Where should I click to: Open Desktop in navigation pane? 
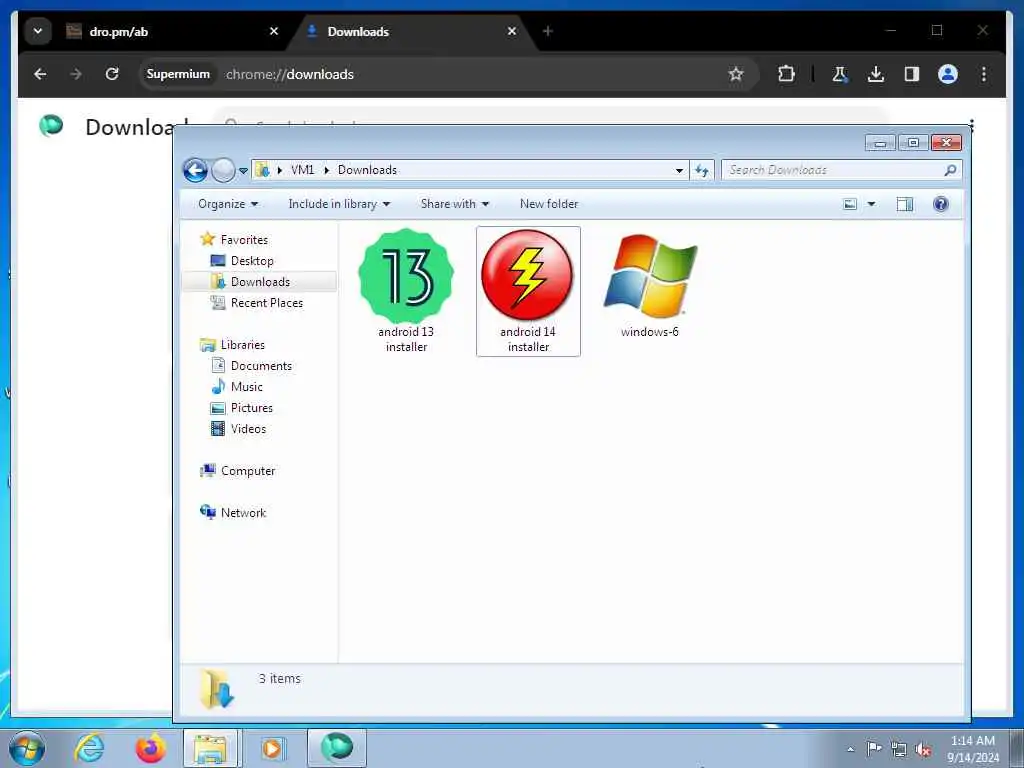coord(251,261)
